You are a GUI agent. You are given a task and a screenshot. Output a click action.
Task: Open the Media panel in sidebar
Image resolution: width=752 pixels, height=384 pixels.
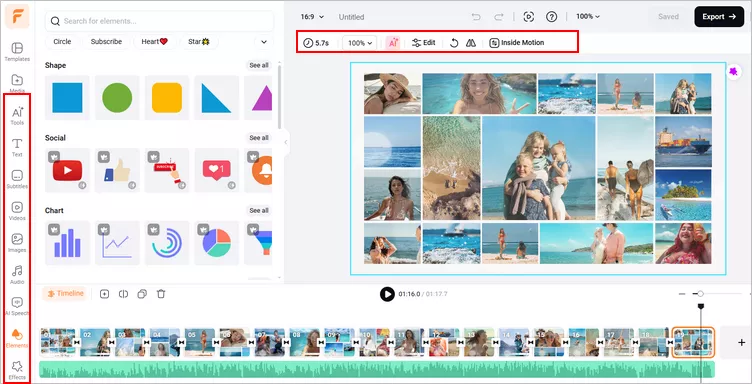(x=17, y=83)
